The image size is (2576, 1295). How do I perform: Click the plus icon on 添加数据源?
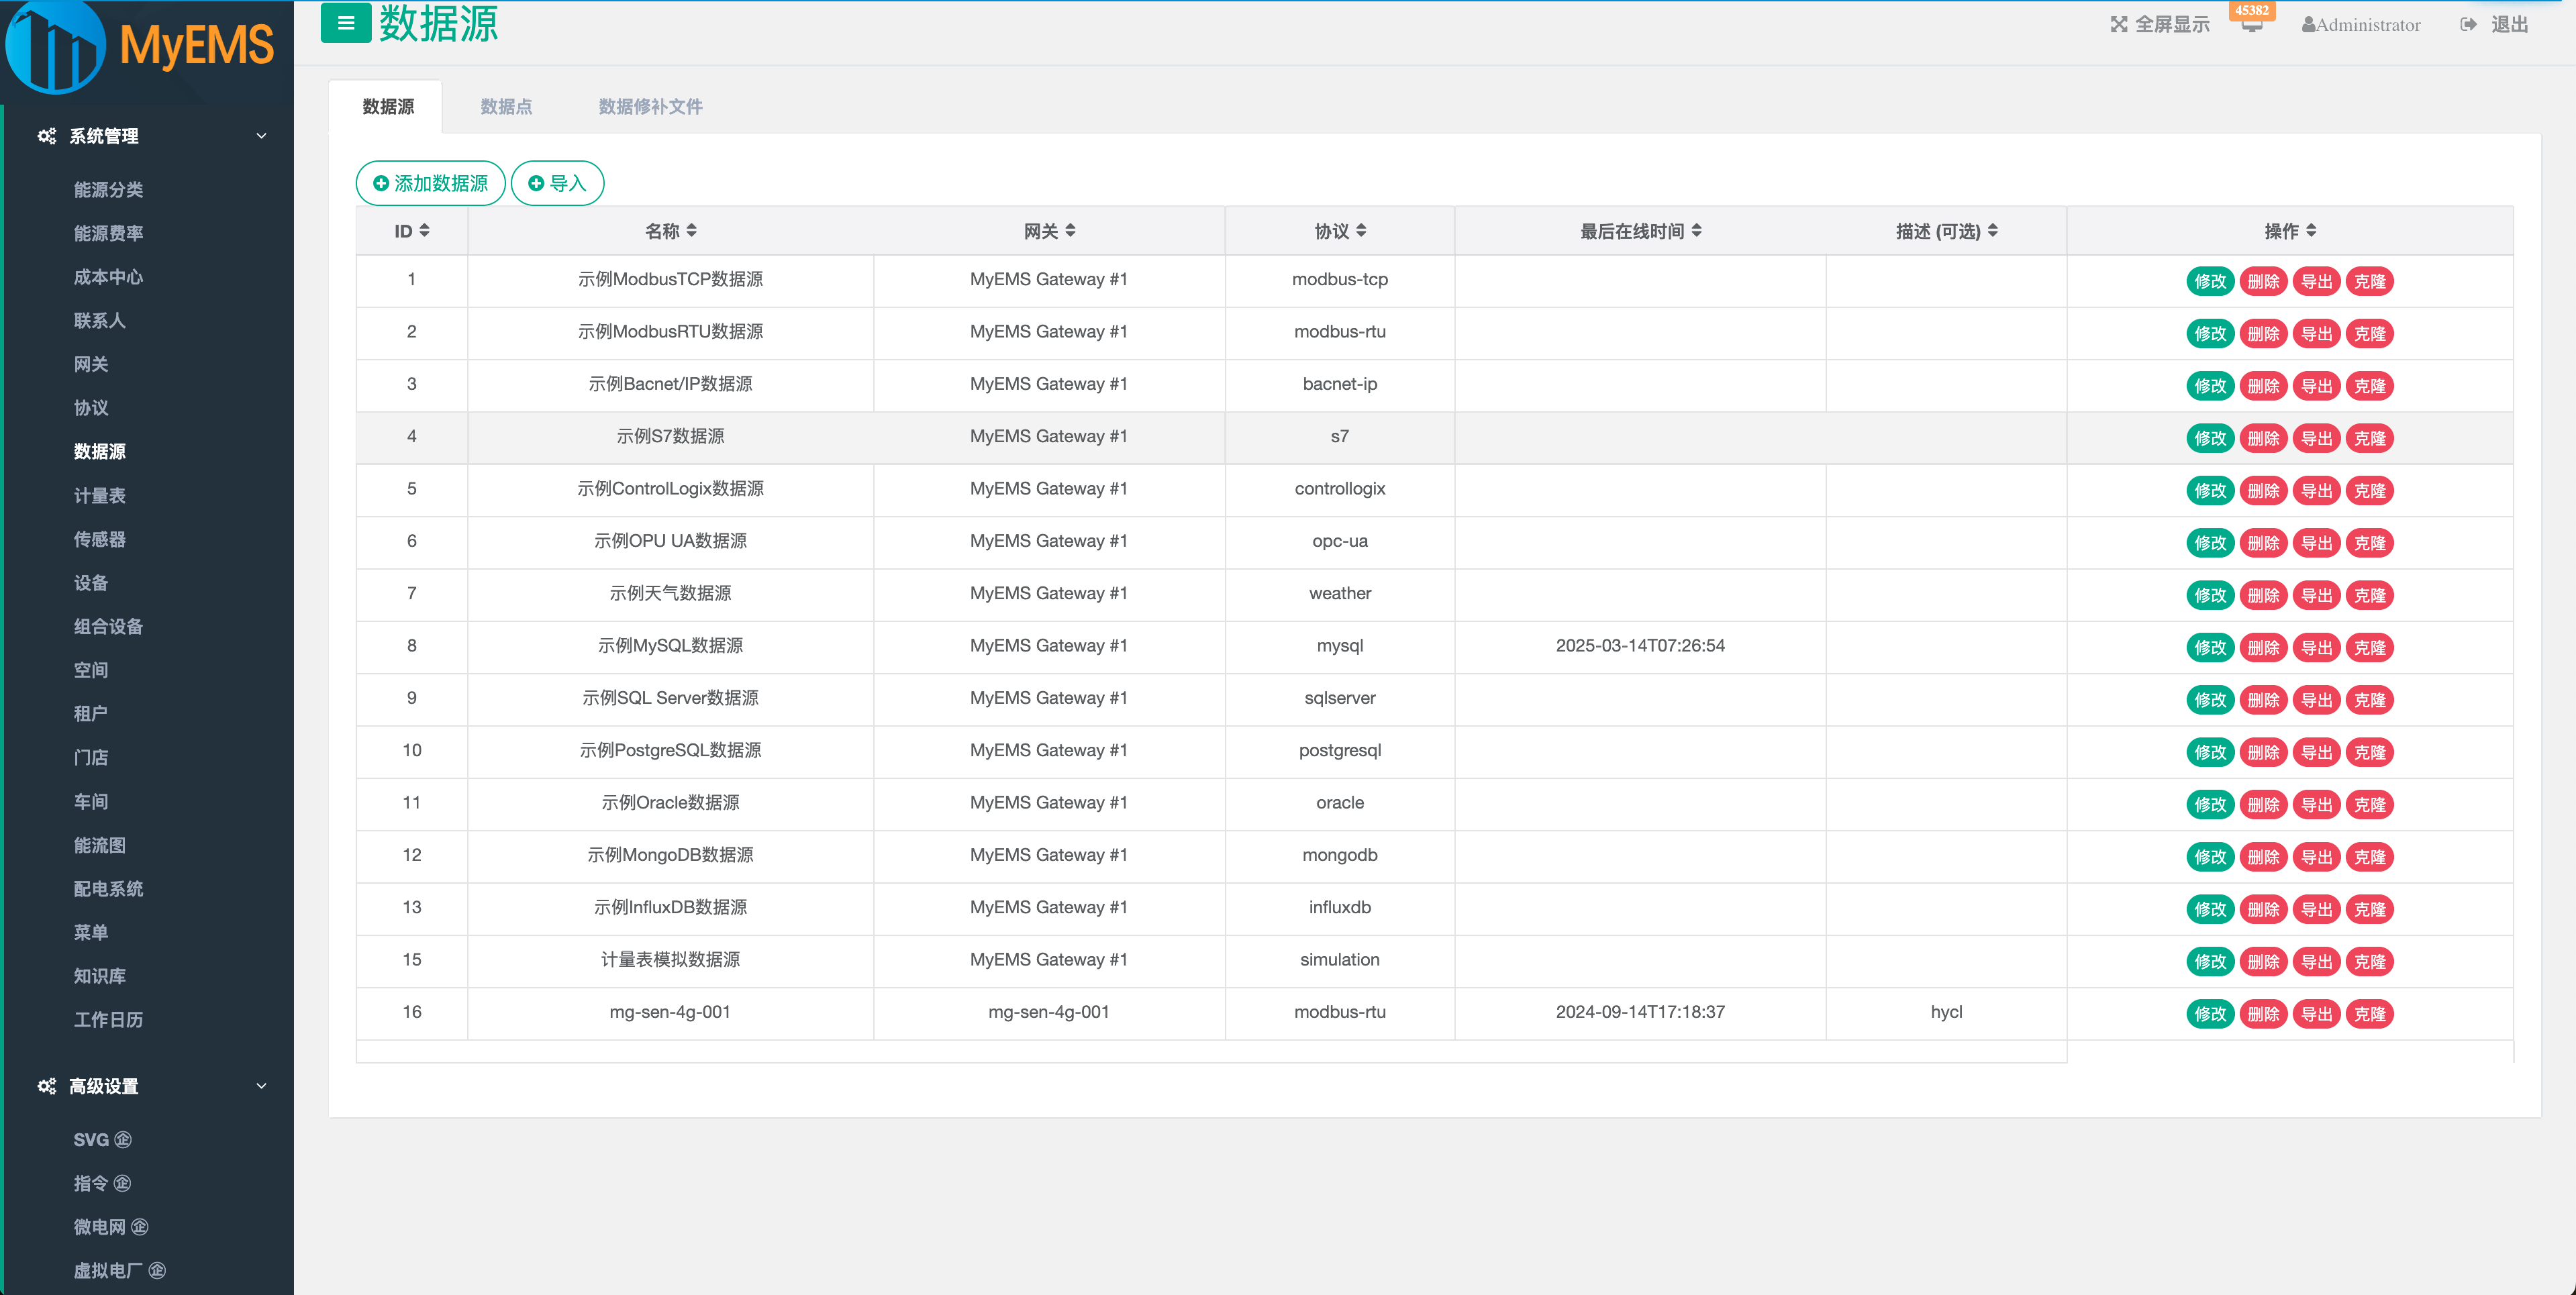[380, 184]
